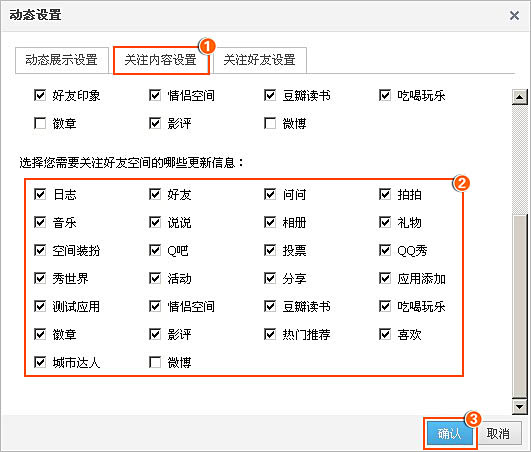Close the 动态设置 dialog with X

click(514, 15)
